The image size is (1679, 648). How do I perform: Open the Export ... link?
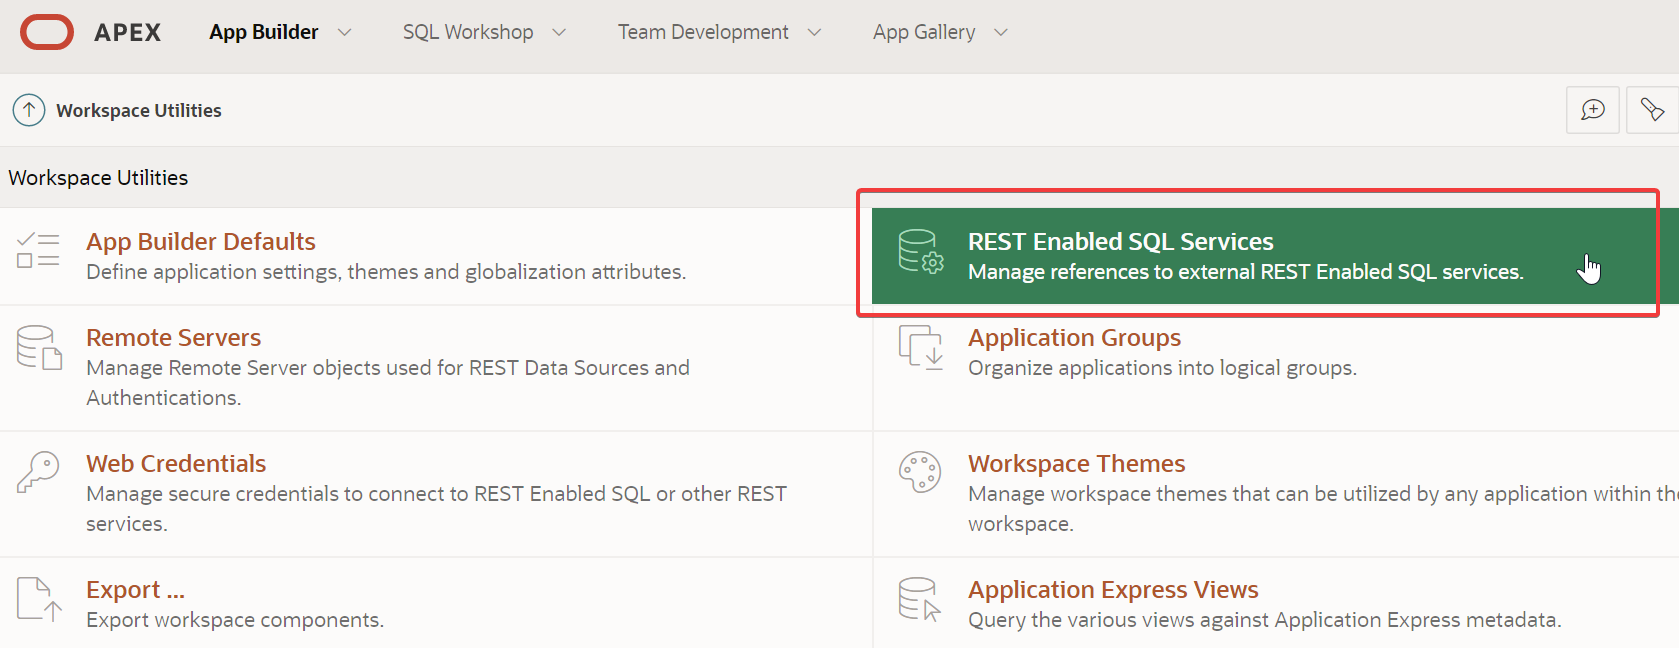click(x=135, y=589)
